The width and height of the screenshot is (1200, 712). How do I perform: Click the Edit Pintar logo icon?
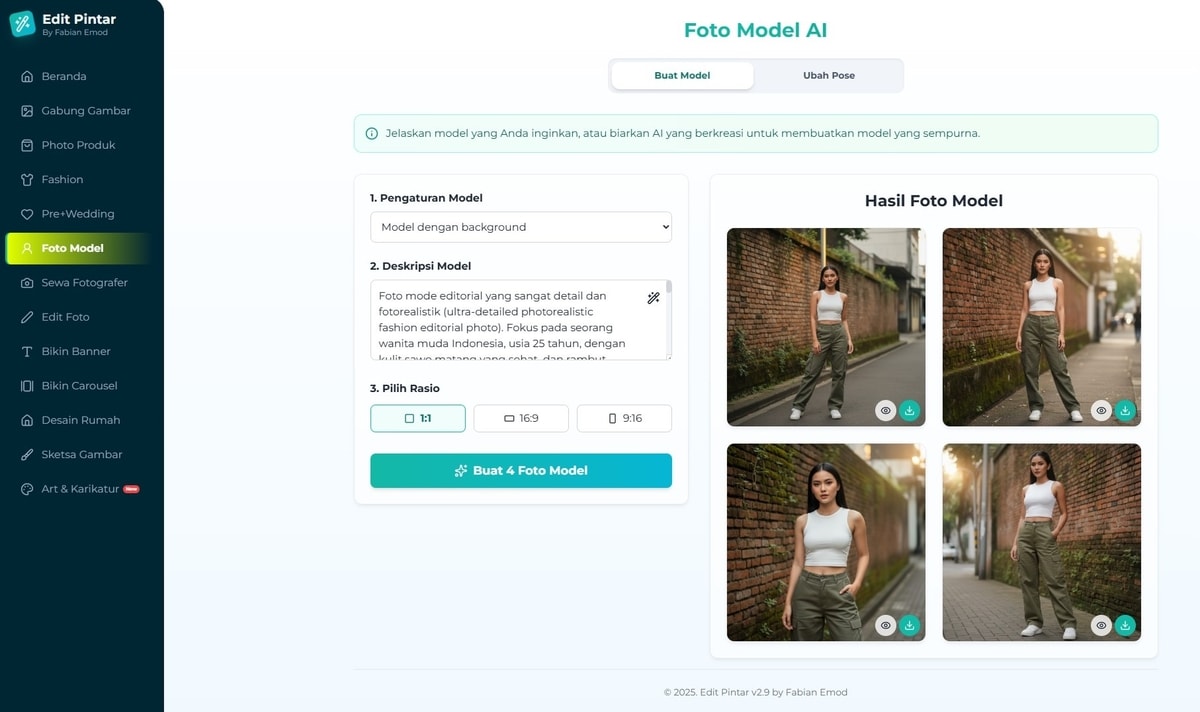coord(22,24)
